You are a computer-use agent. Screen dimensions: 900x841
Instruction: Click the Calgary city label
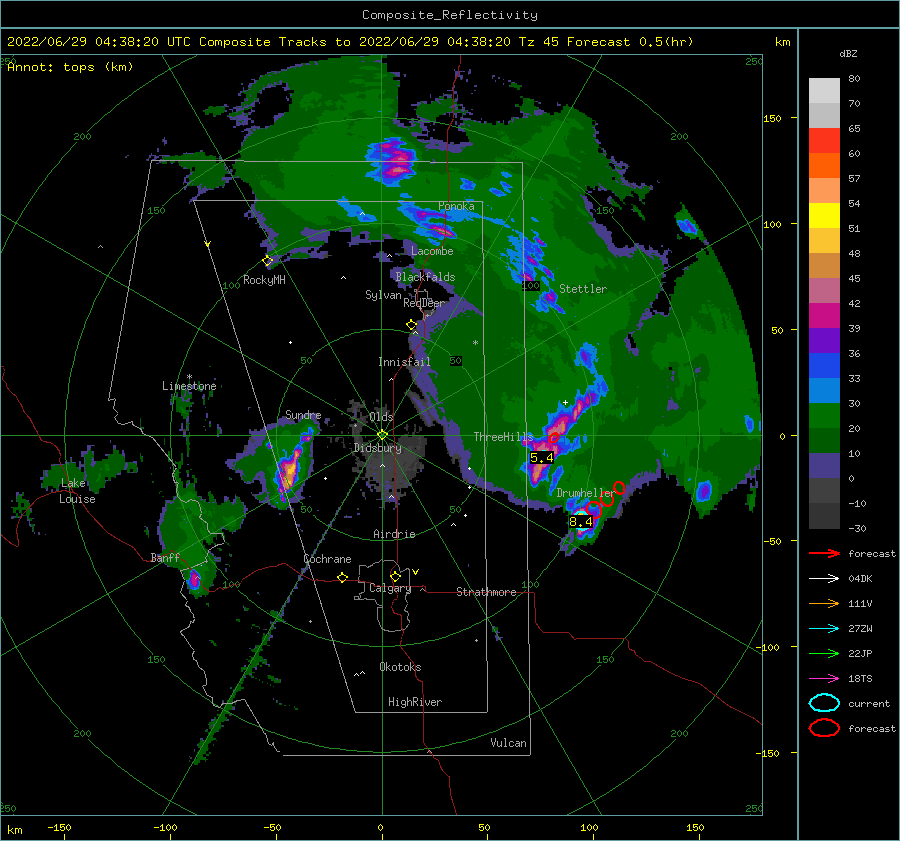click(x=390, y=588)
